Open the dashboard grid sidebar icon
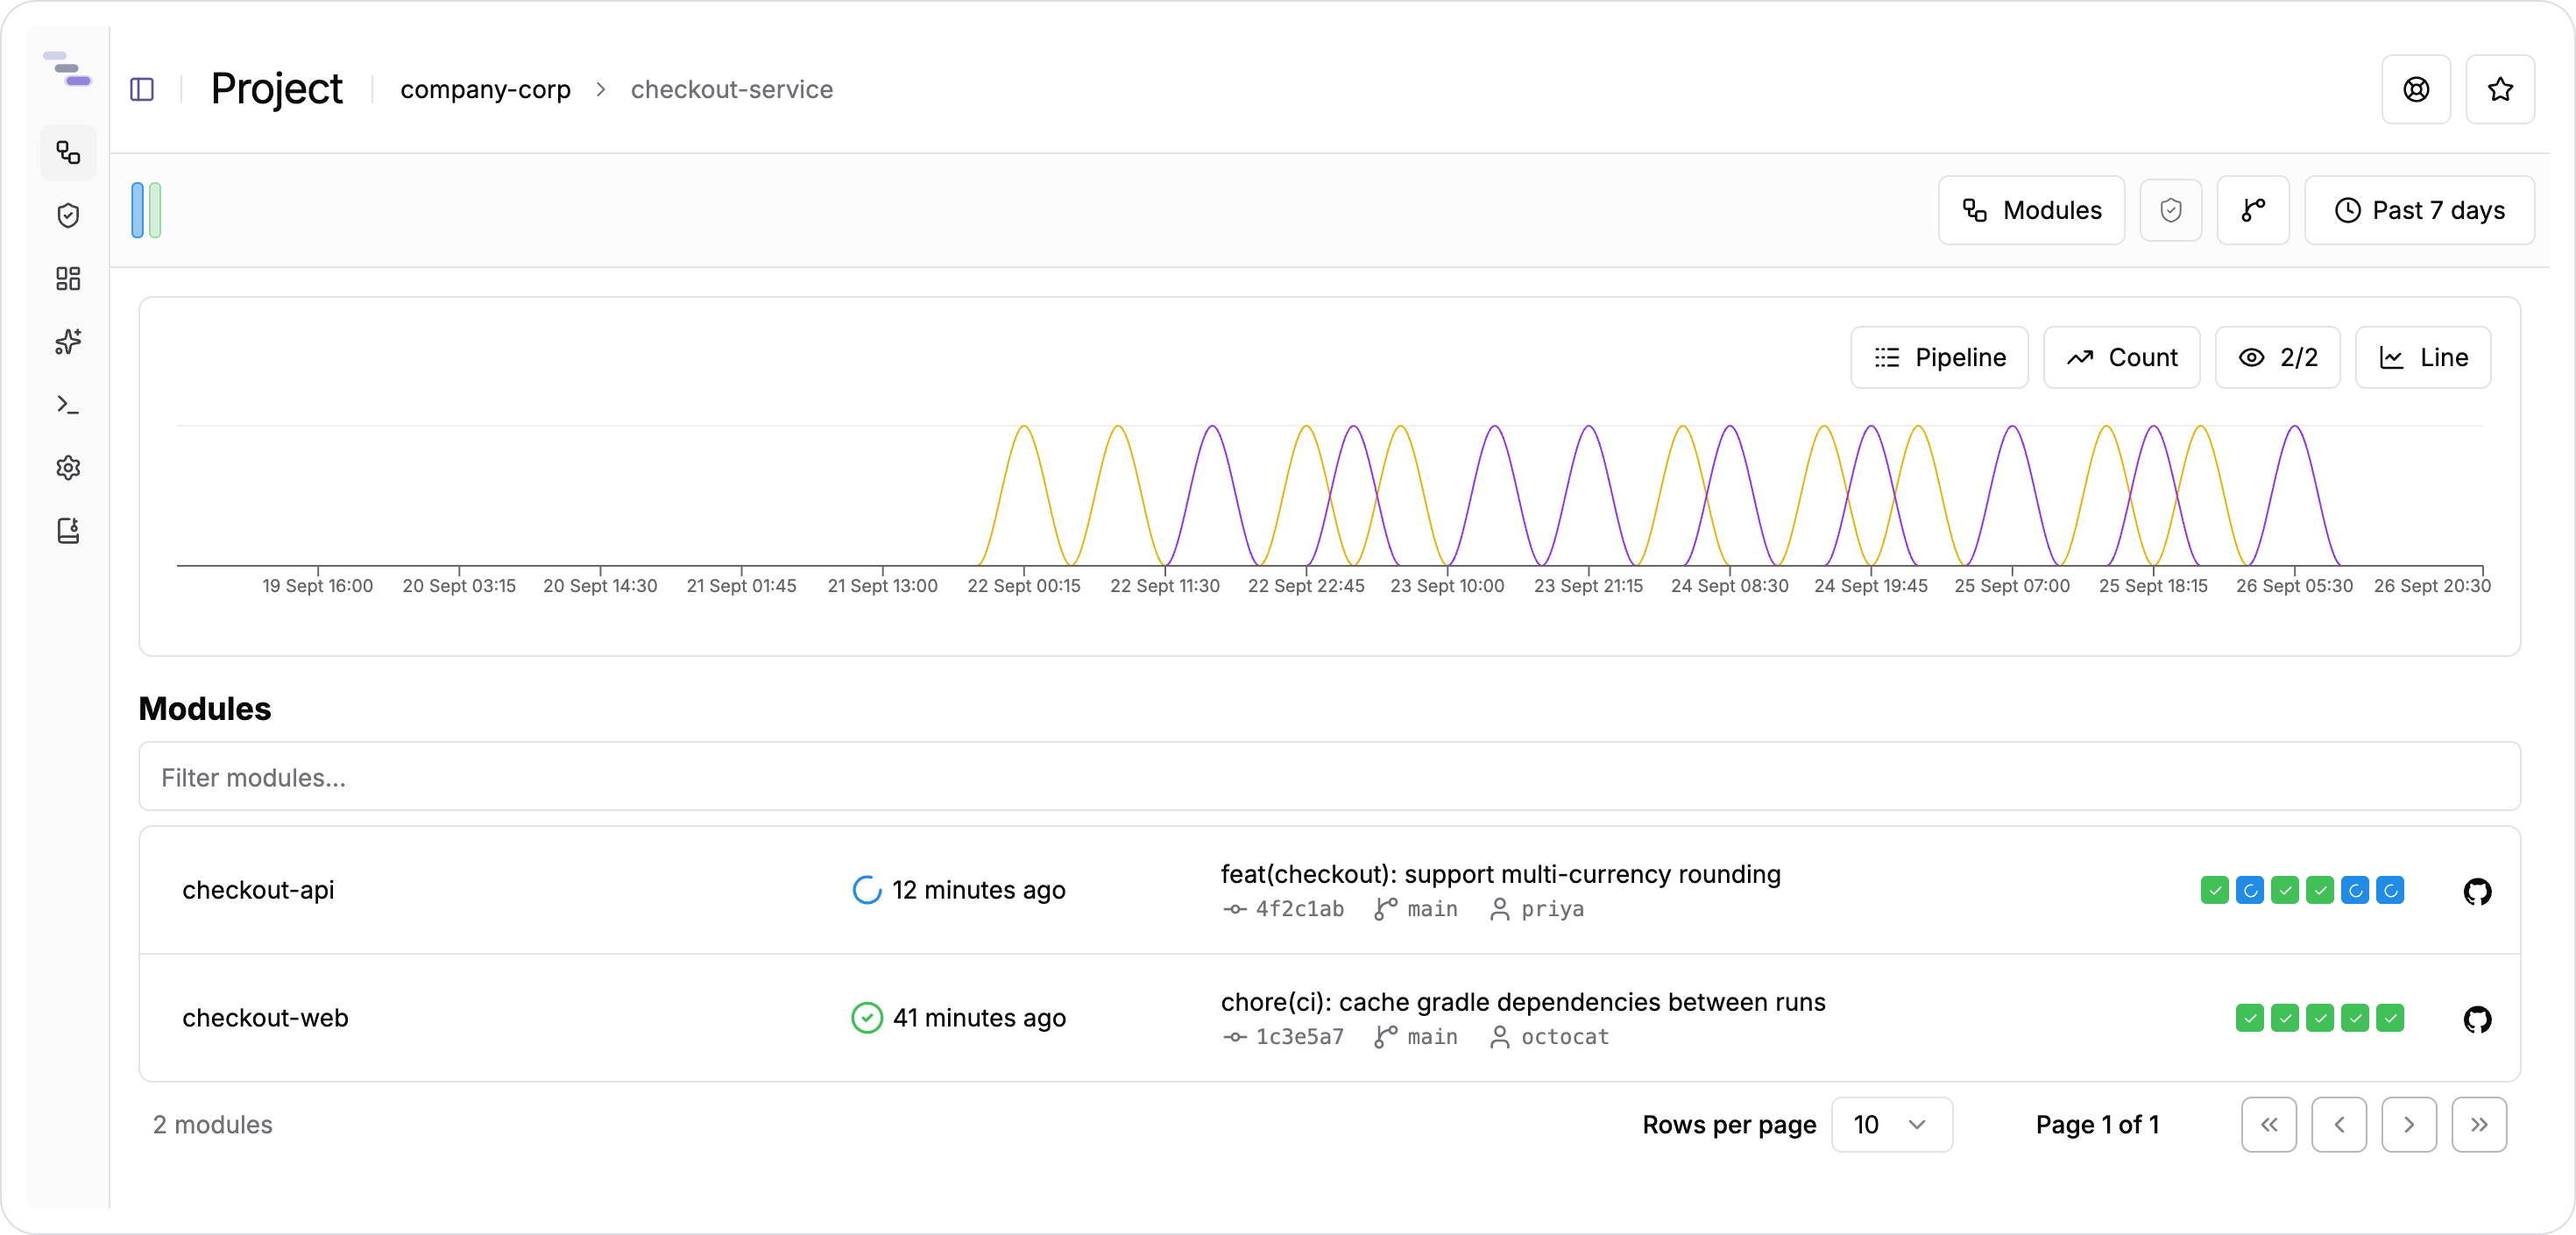Screen dimensions: 2576x1235 68,278
